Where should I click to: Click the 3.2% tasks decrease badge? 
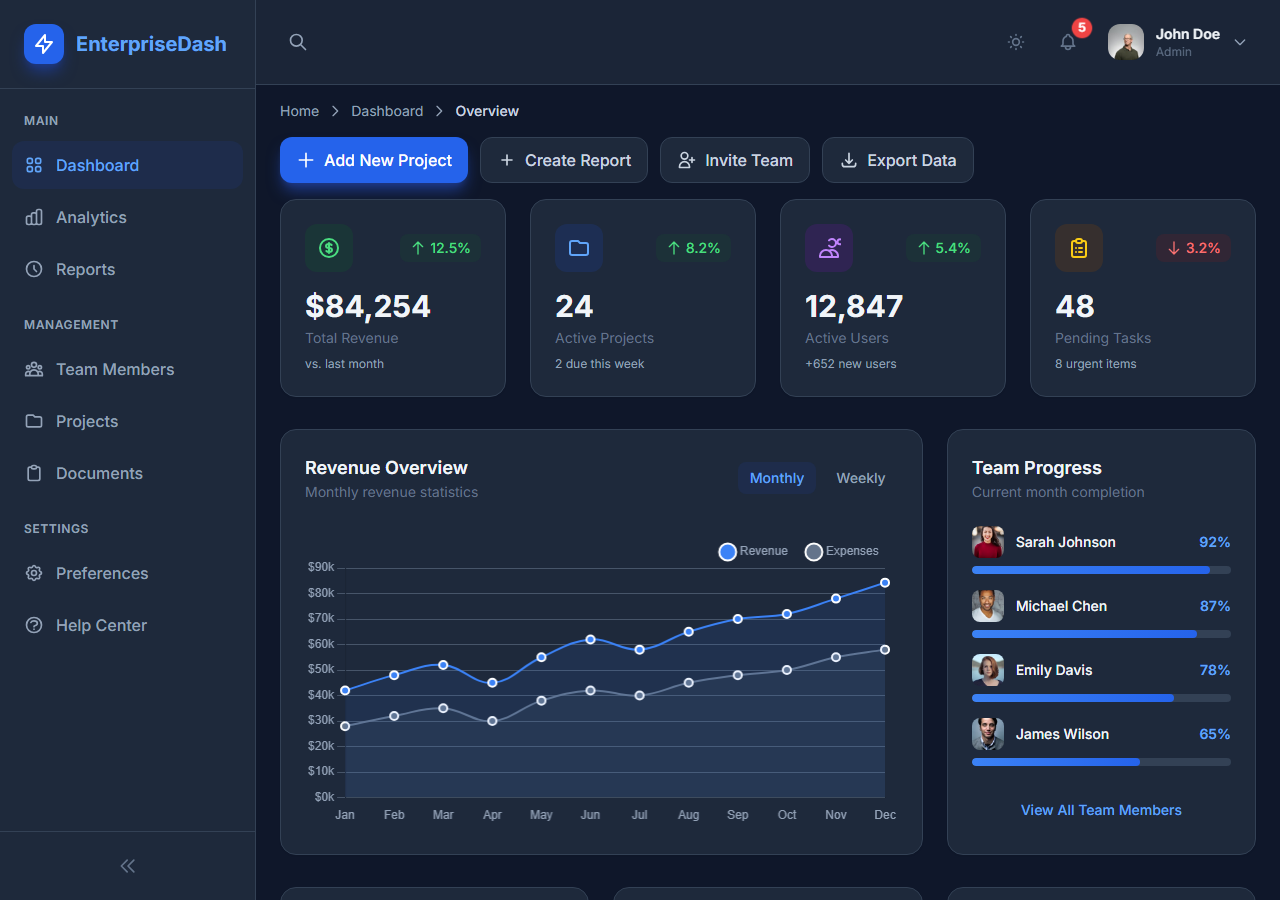[1193, 248]
